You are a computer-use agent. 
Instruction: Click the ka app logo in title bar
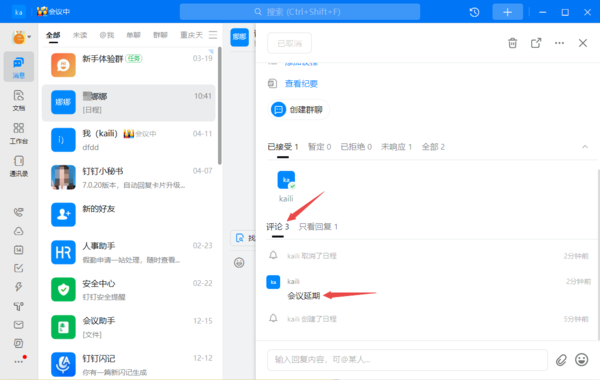pos(18,12)
